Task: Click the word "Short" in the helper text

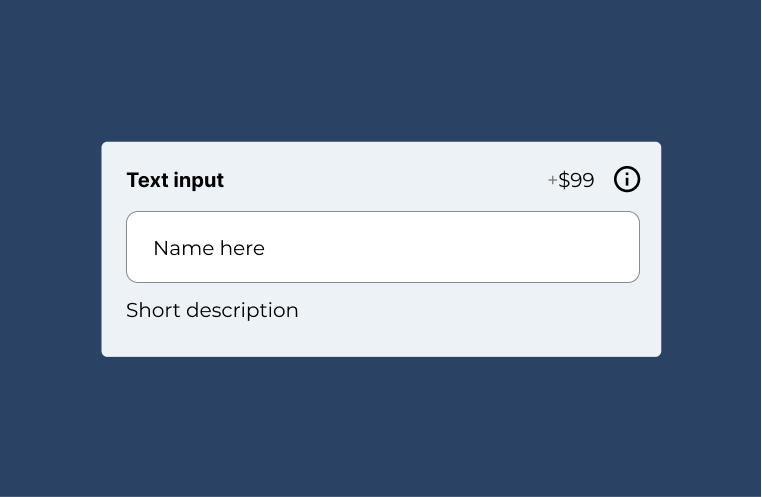Action: point(153,310)
